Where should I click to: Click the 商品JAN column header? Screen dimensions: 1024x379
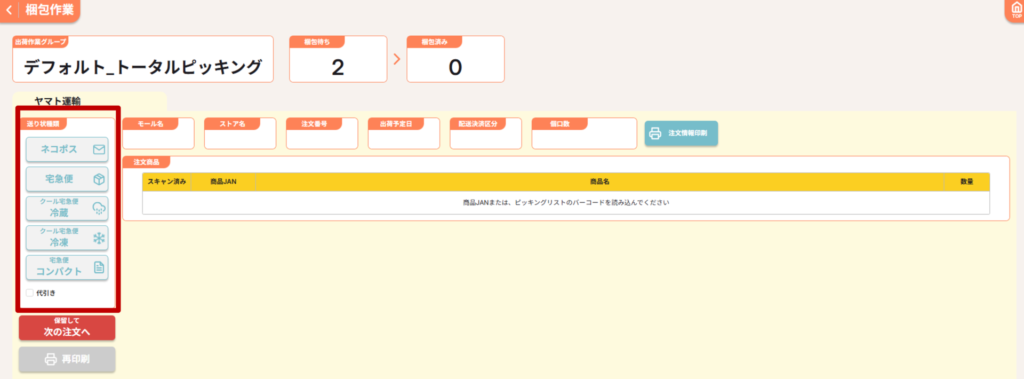[x=223, y=182]
